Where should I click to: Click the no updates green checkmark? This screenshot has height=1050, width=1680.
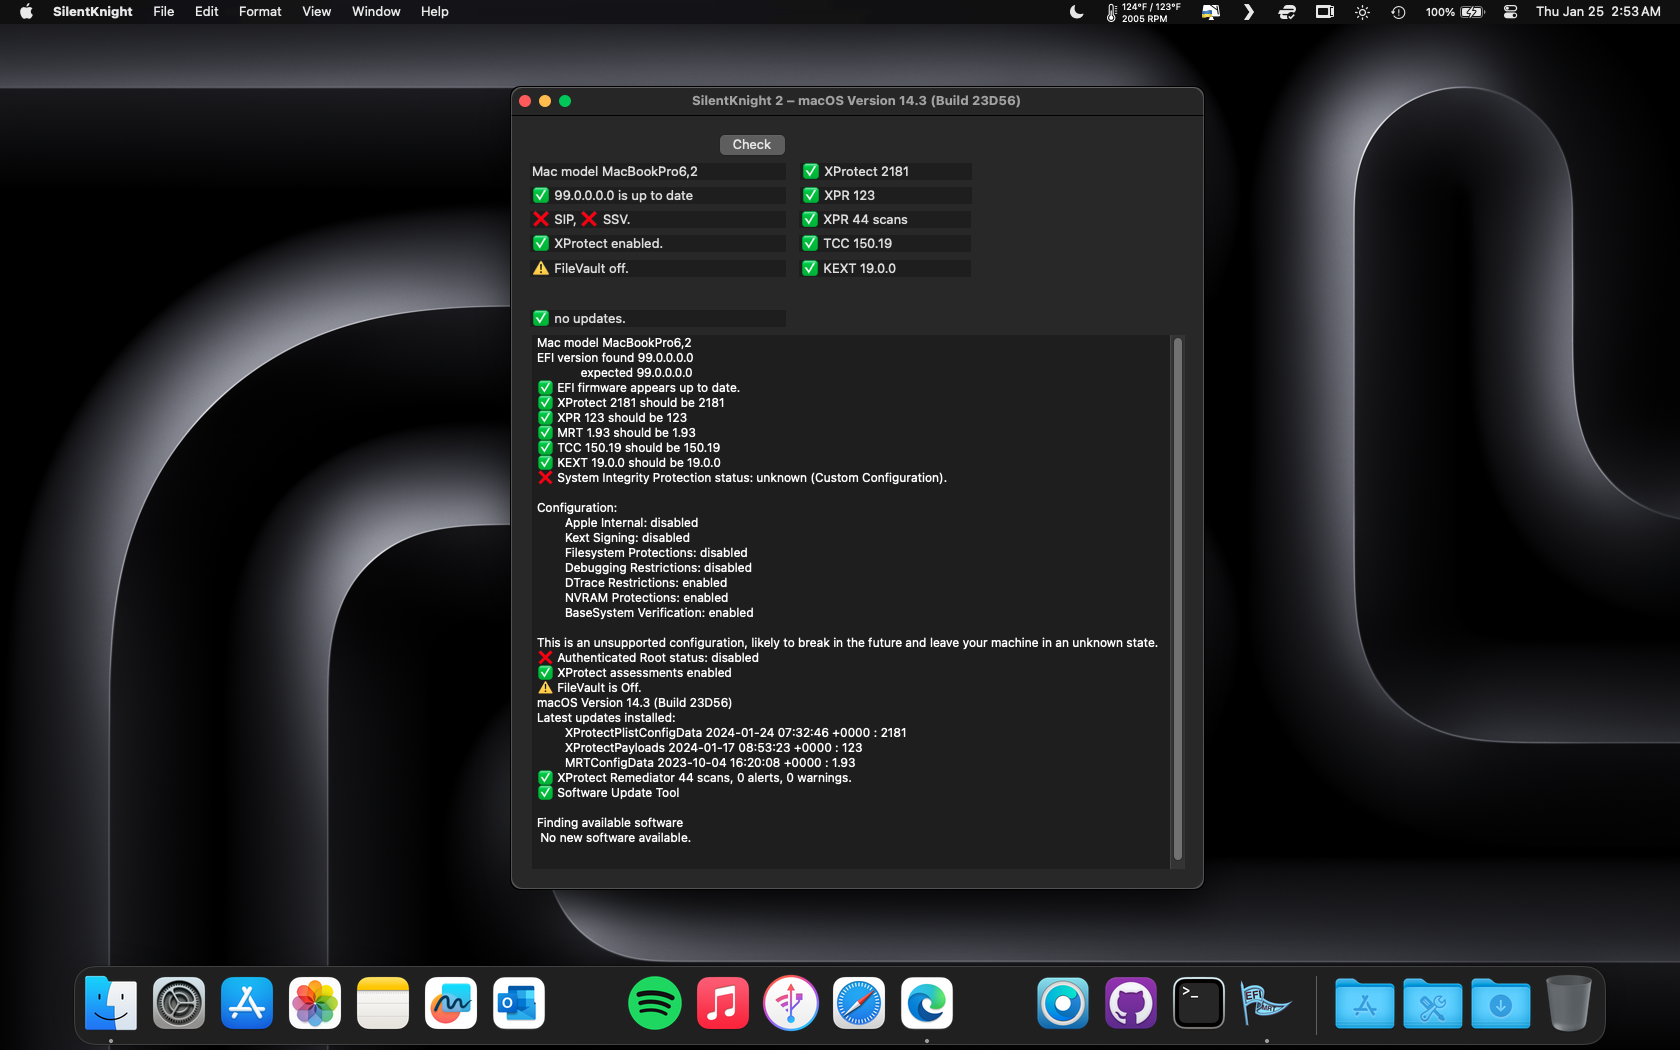click(541, 318)
